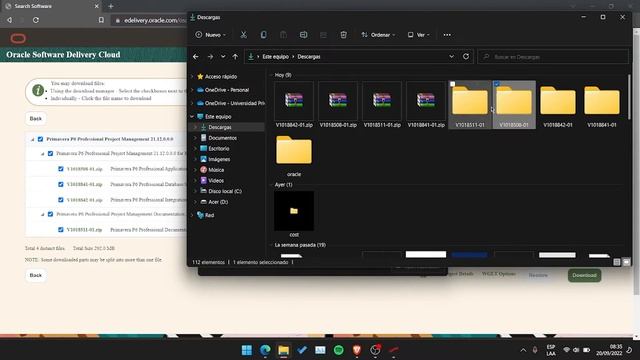Click the green Download button

pos(584,275)
